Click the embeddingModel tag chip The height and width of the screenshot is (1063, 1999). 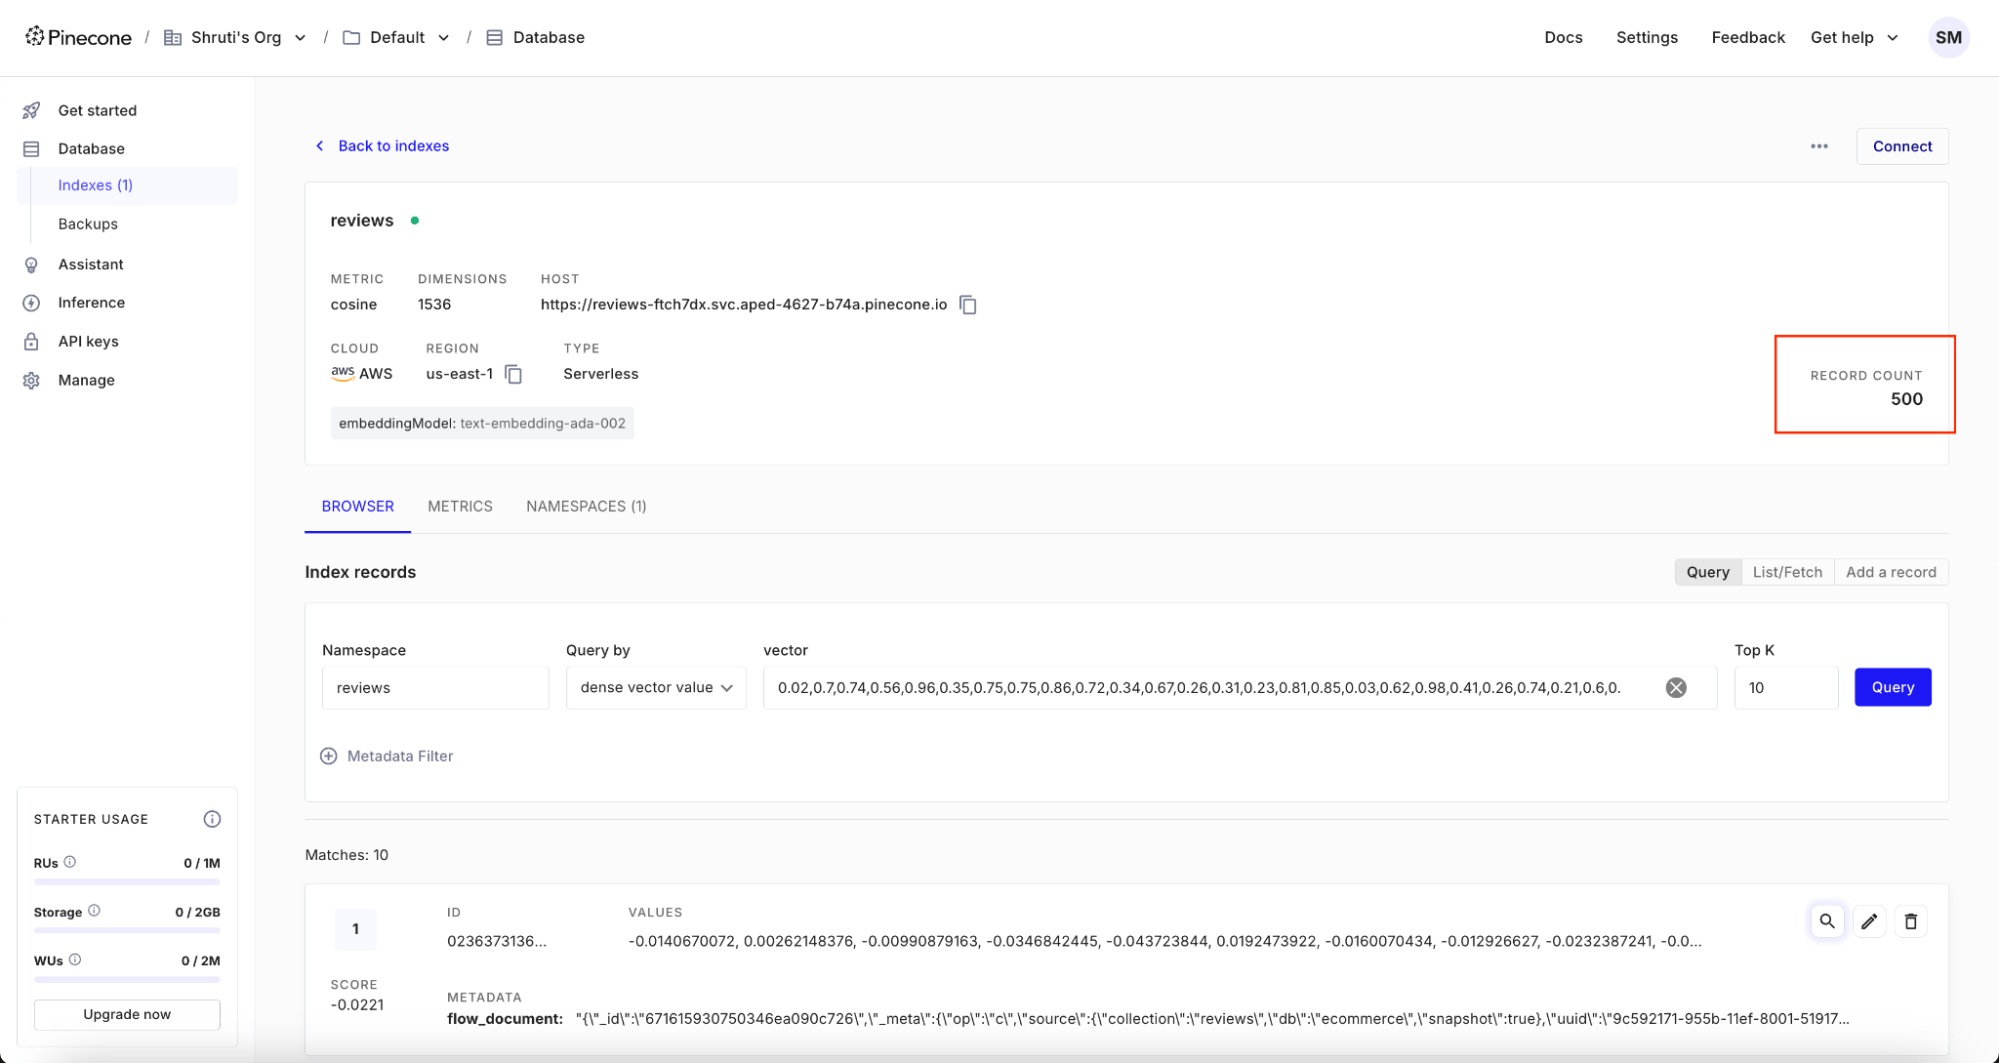(x=482, y=423)
